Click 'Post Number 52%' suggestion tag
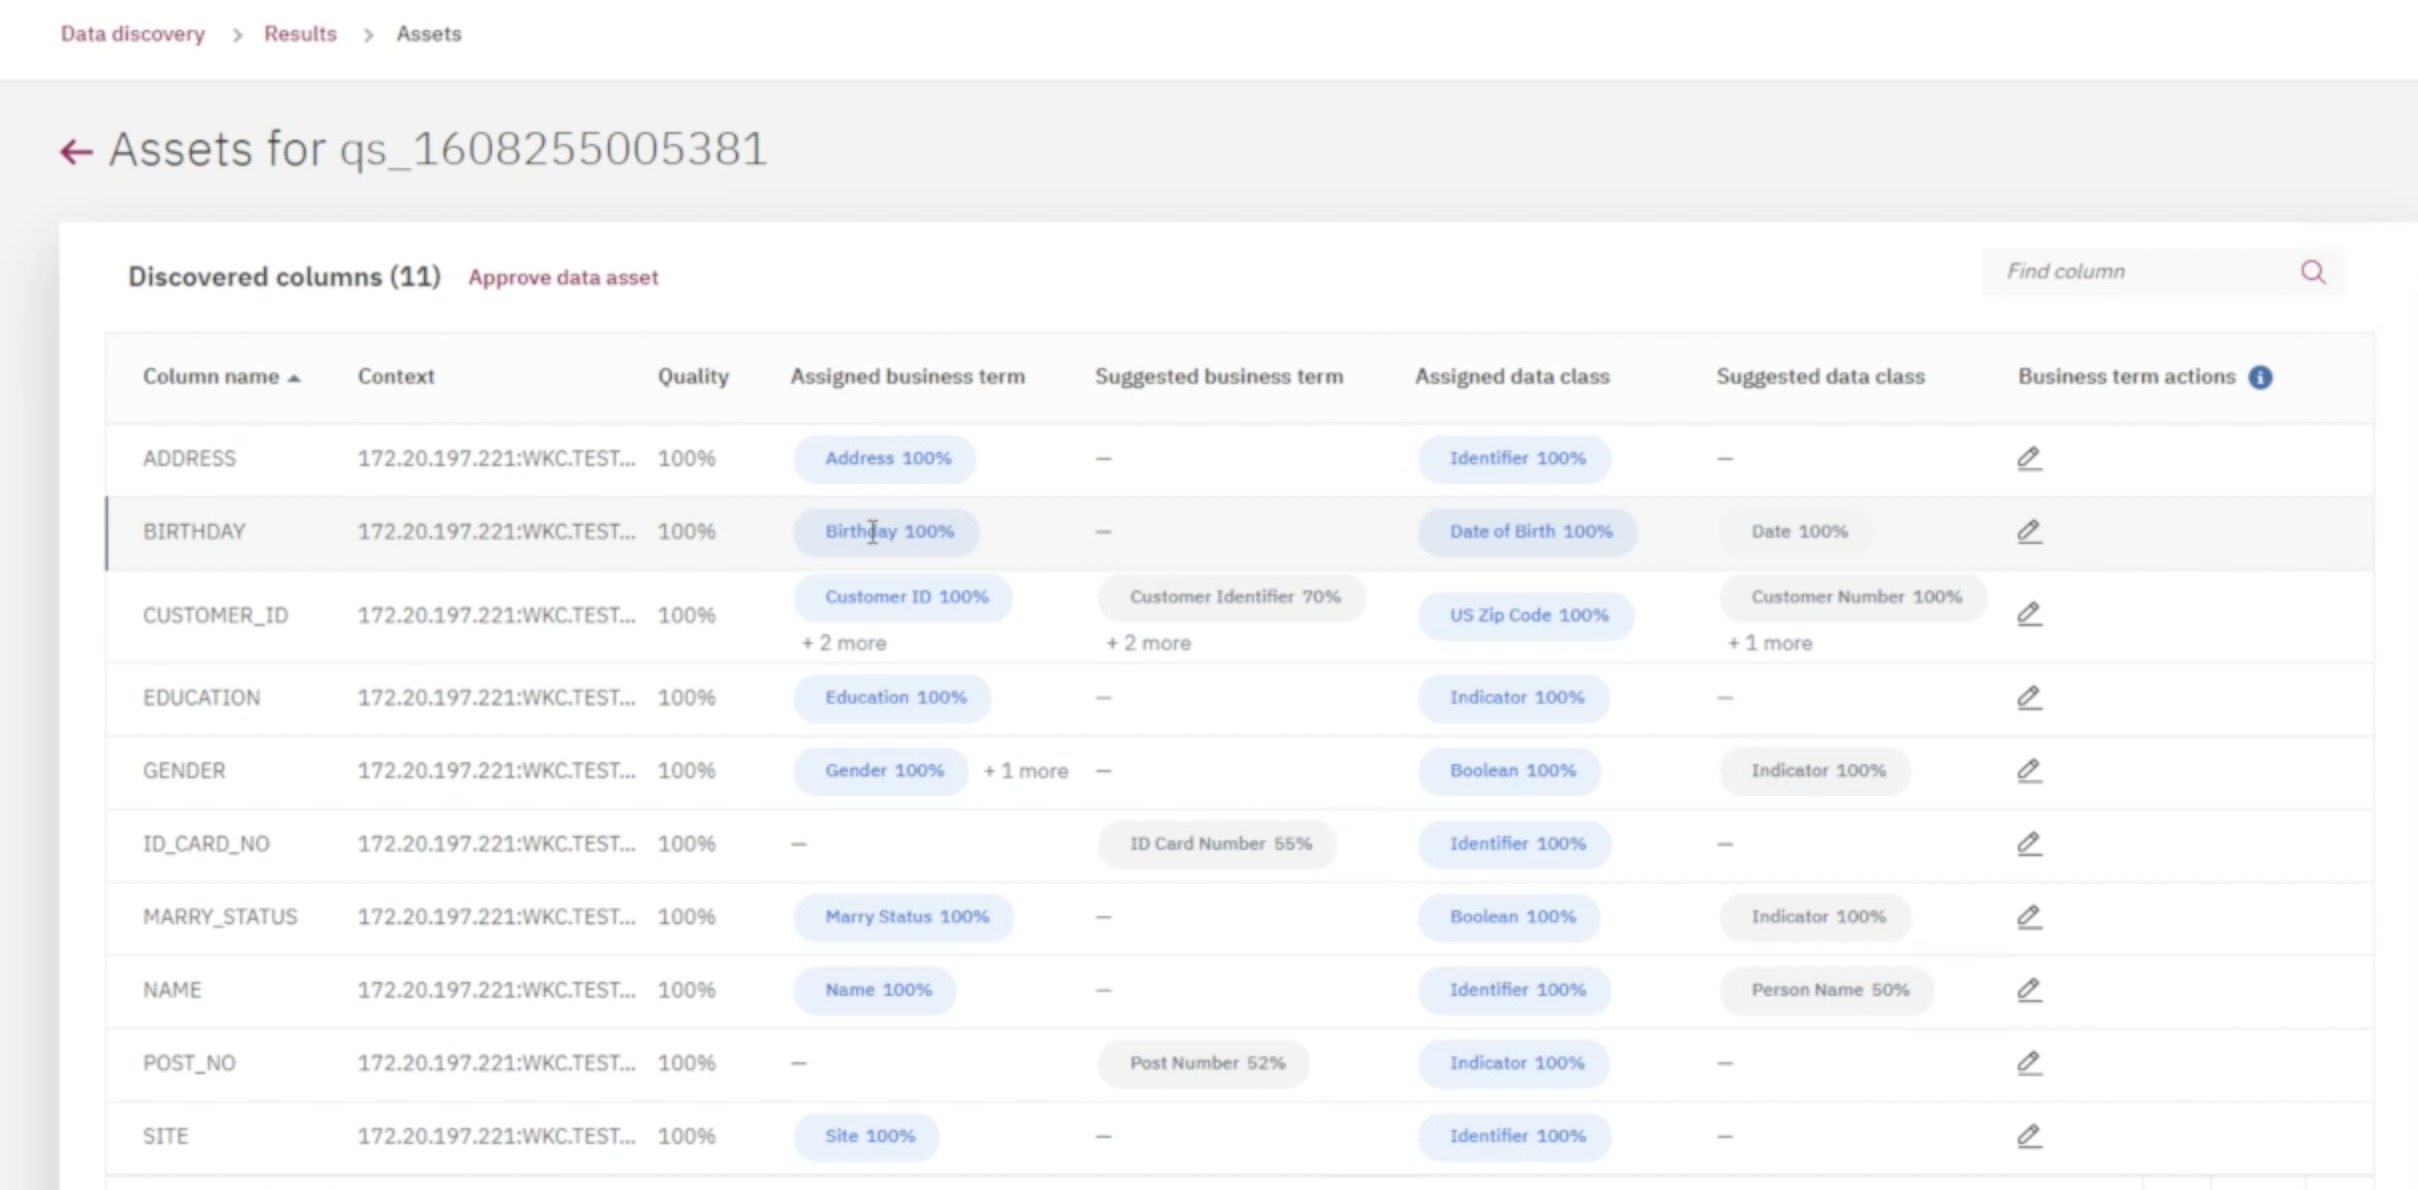 coord(1204,1063)
